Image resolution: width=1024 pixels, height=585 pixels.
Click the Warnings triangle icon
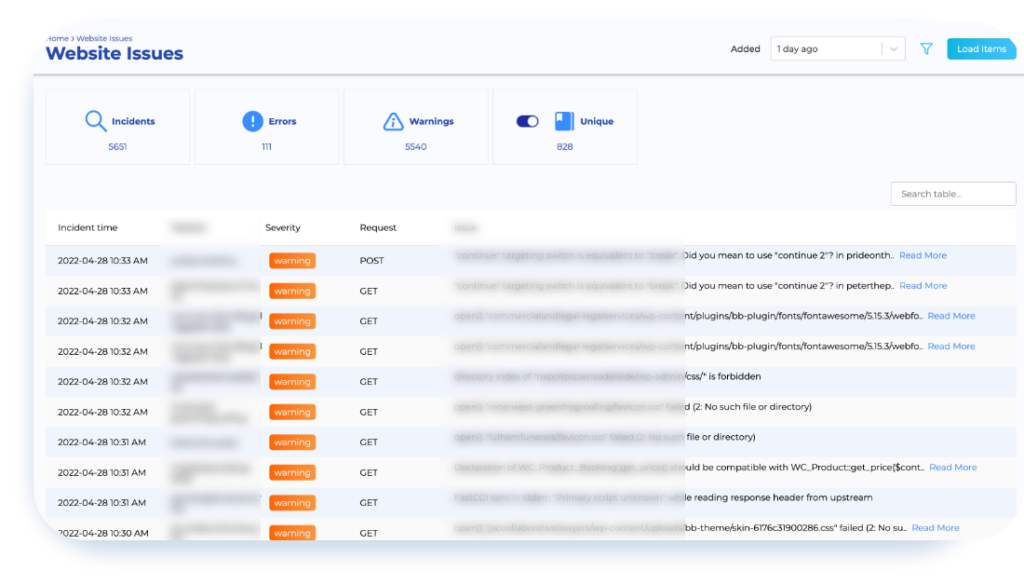(x=391, y=120)
